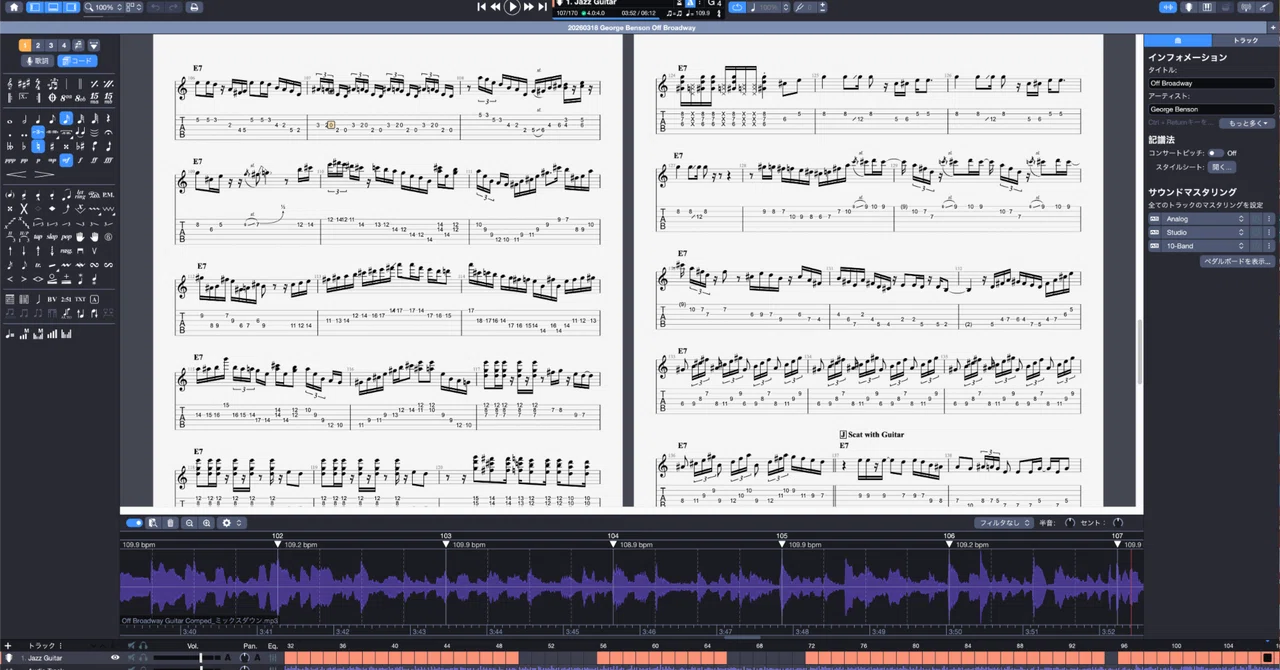Open audio track settings gear dropdown
1280x670 pixels.
pos(232,523)
